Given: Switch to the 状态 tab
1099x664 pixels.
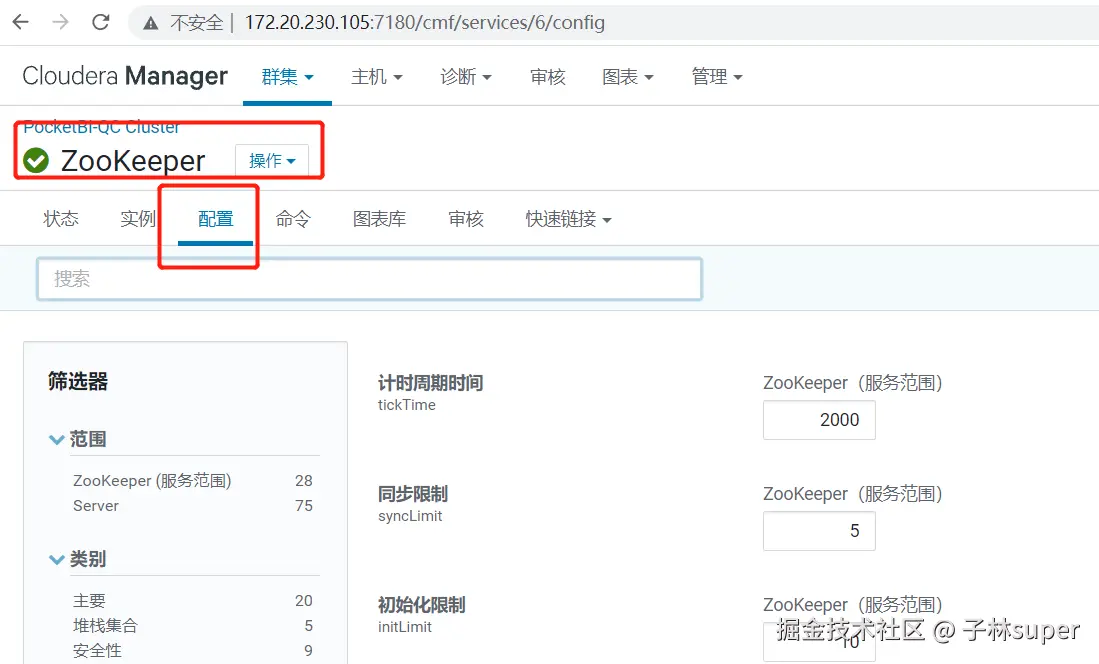Looking at the screenshot, I should tap(61, 219).
